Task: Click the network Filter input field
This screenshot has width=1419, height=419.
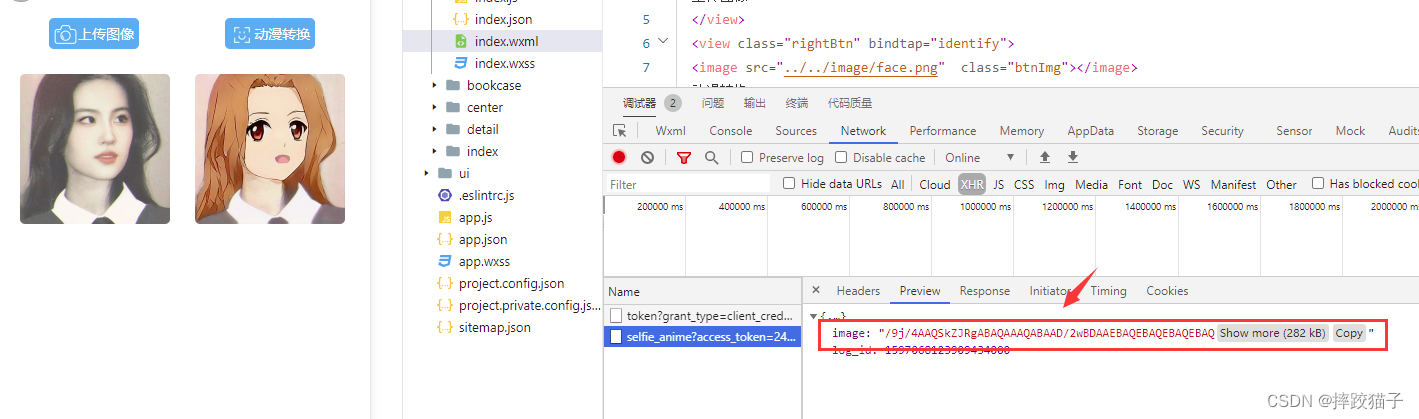Action: 688,184
